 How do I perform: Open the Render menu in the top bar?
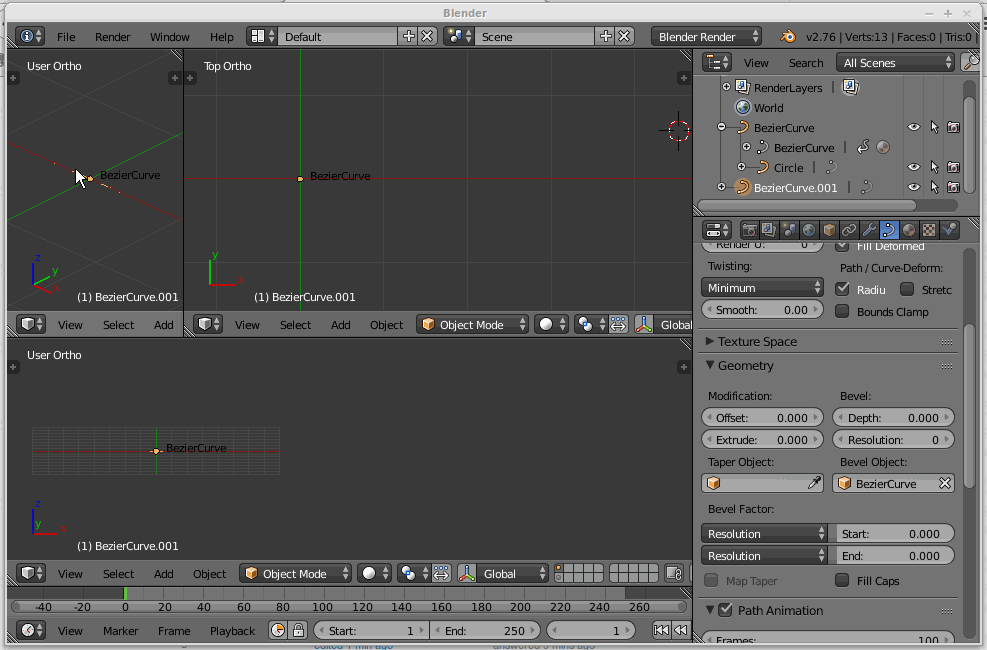point(112,36)
